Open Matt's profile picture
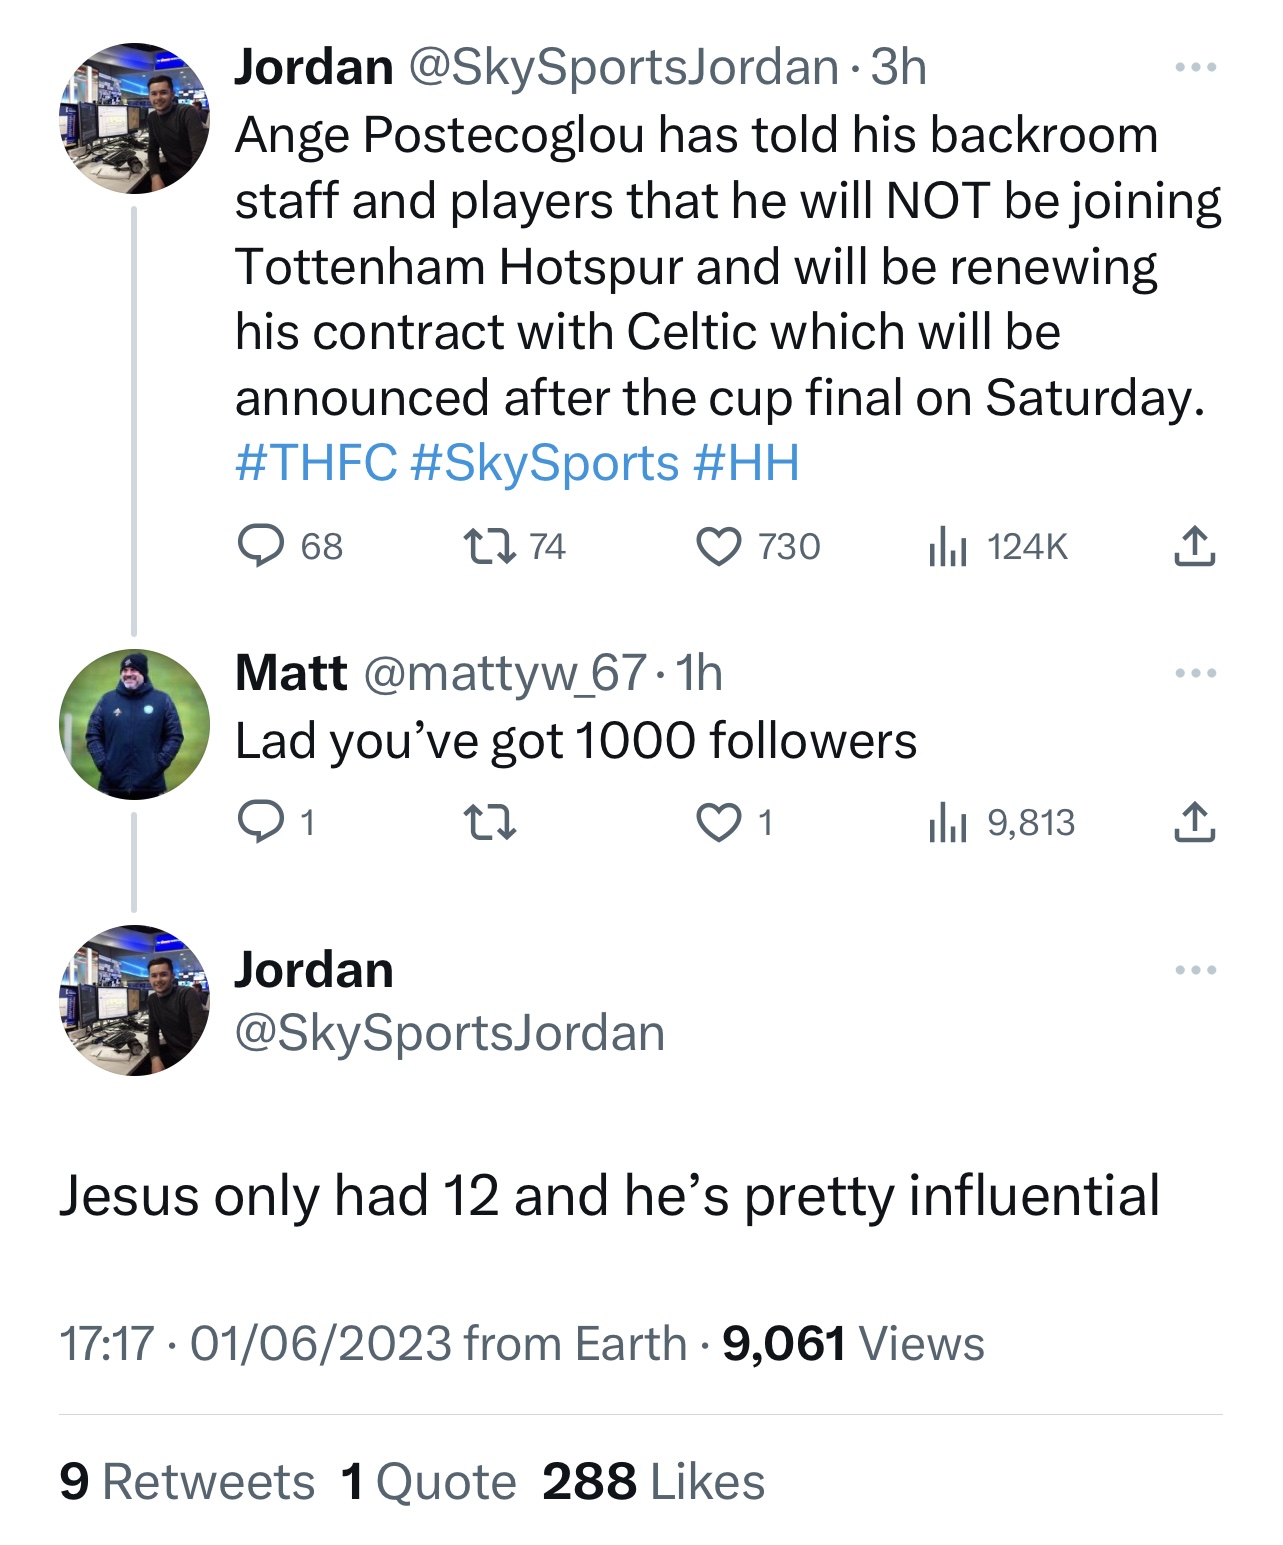Image resolution: width=1283 pixels, height=1545 pixels. point(135,724)
